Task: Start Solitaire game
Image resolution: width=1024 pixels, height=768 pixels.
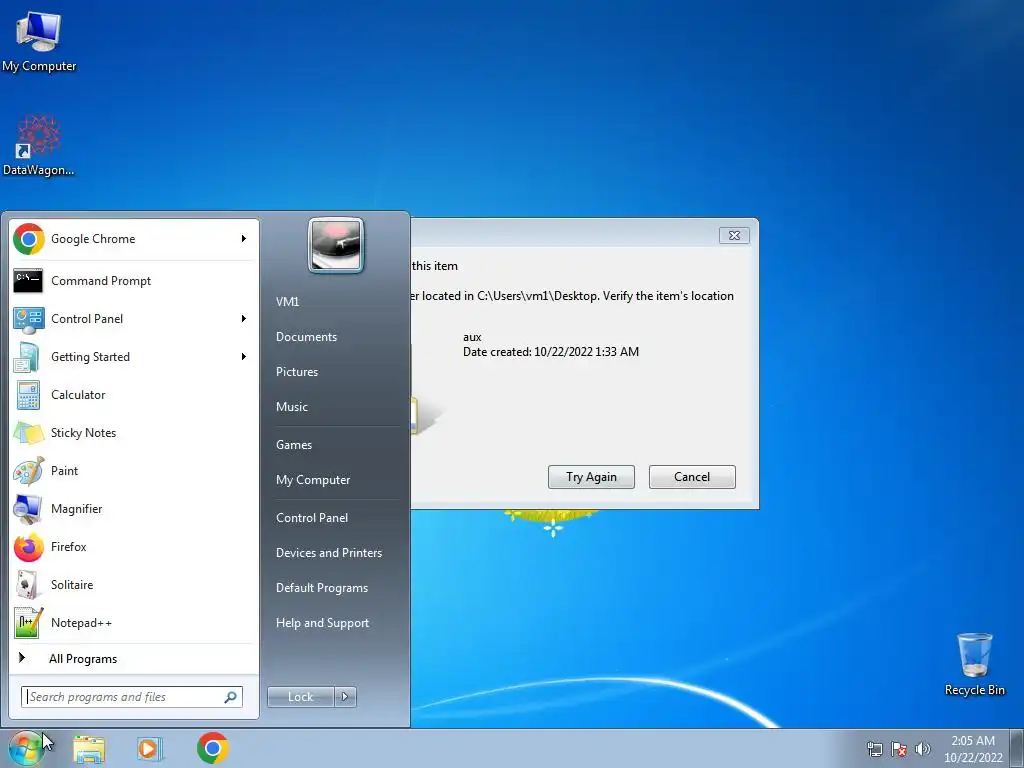Action: point(133,584)
